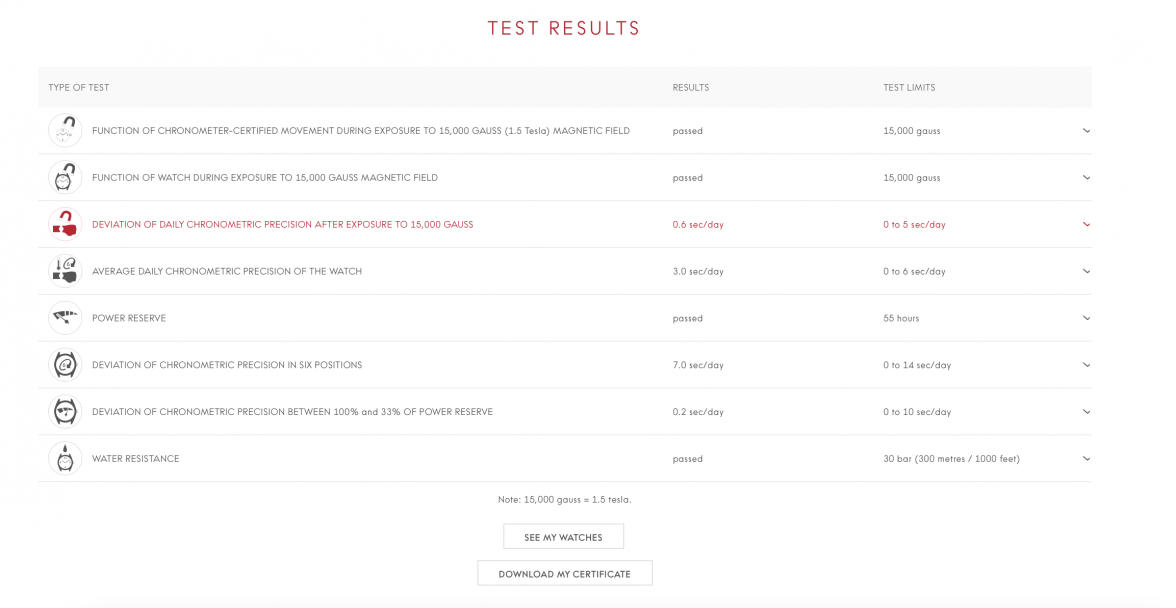Select the Deviation After Exposure test label
Image resolution: width=1176 pixels, height=608 pixels.
(282, 225)
